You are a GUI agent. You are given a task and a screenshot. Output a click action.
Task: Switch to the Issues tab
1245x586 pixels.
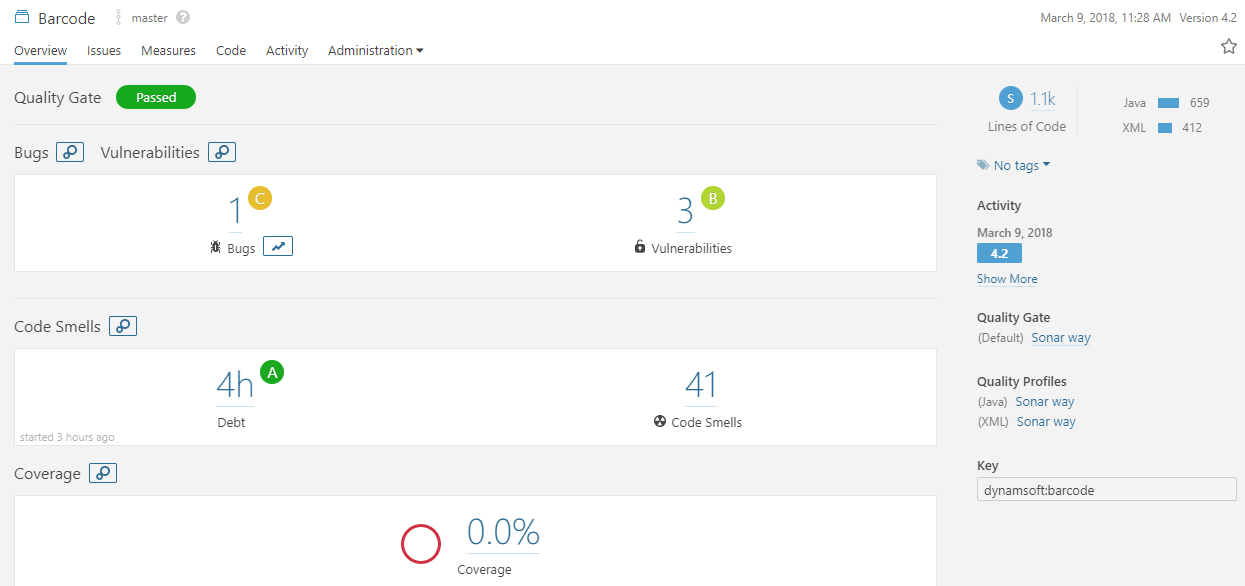(x=104, y=51)
